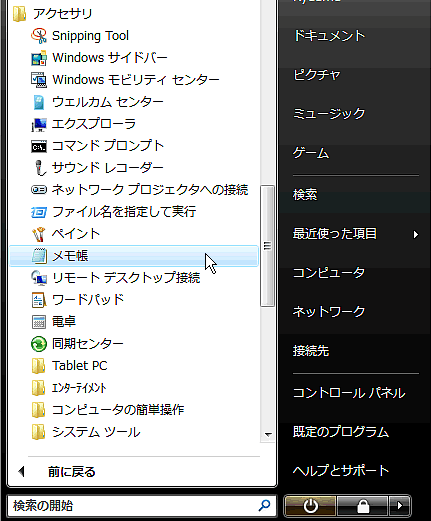Open ピクチャ folder link
431x521 pixels.
coord(316,75)
